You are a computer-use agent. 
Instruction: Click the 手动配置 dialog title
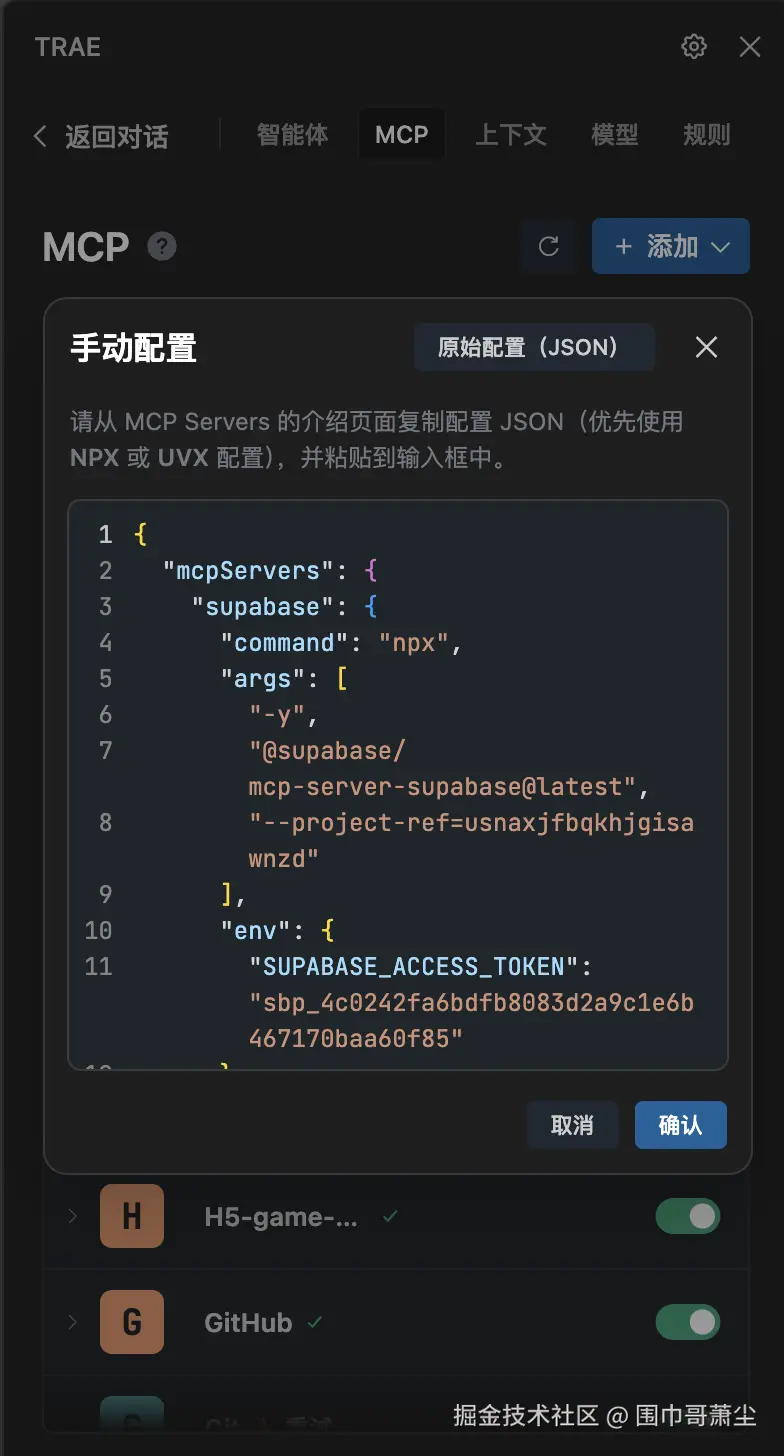(133, 348)
